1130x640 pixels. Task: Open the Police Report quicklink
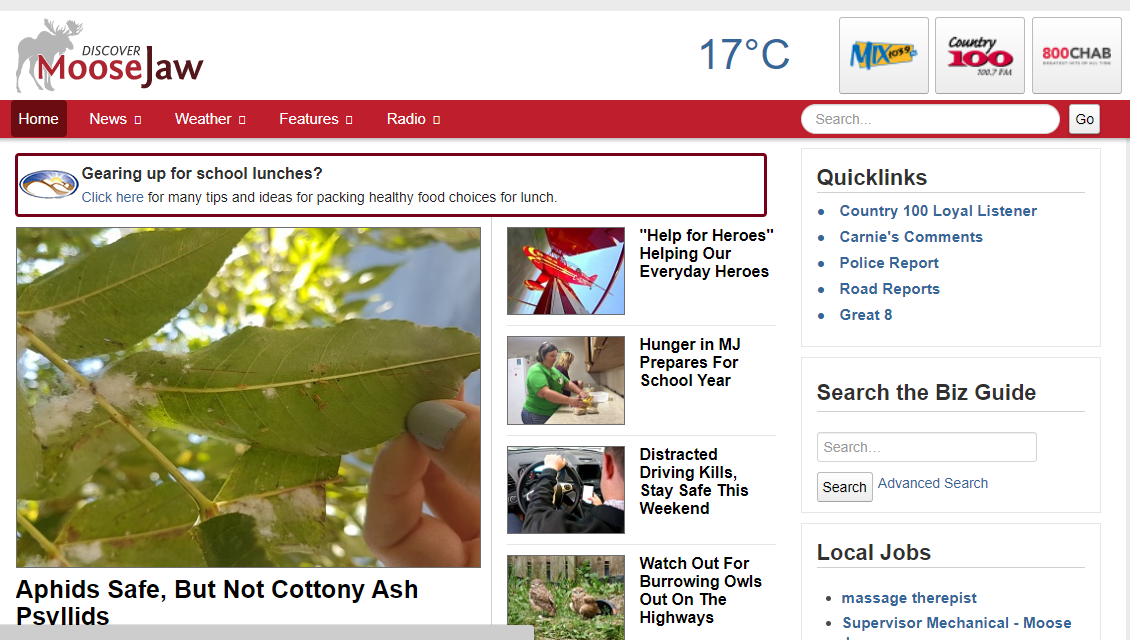[889, 263]
